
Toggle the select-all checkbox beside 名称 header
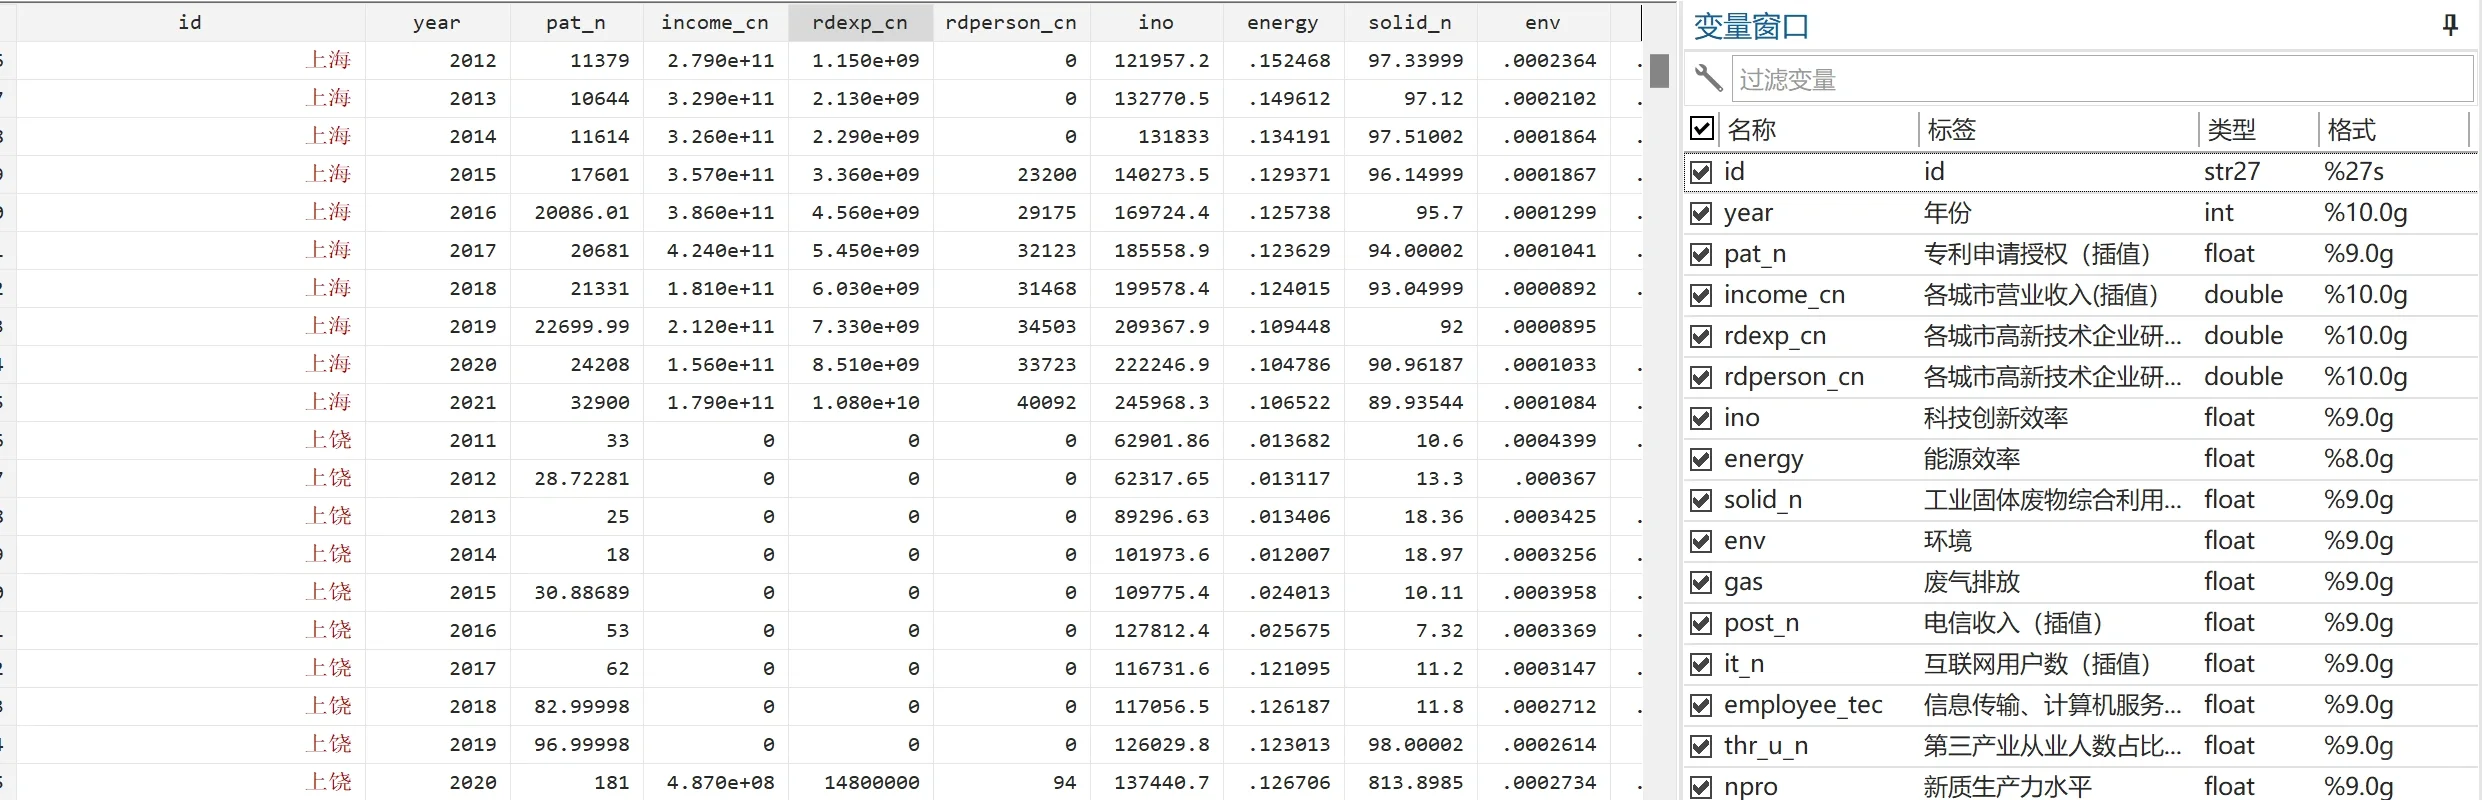tap(1701, 129)
